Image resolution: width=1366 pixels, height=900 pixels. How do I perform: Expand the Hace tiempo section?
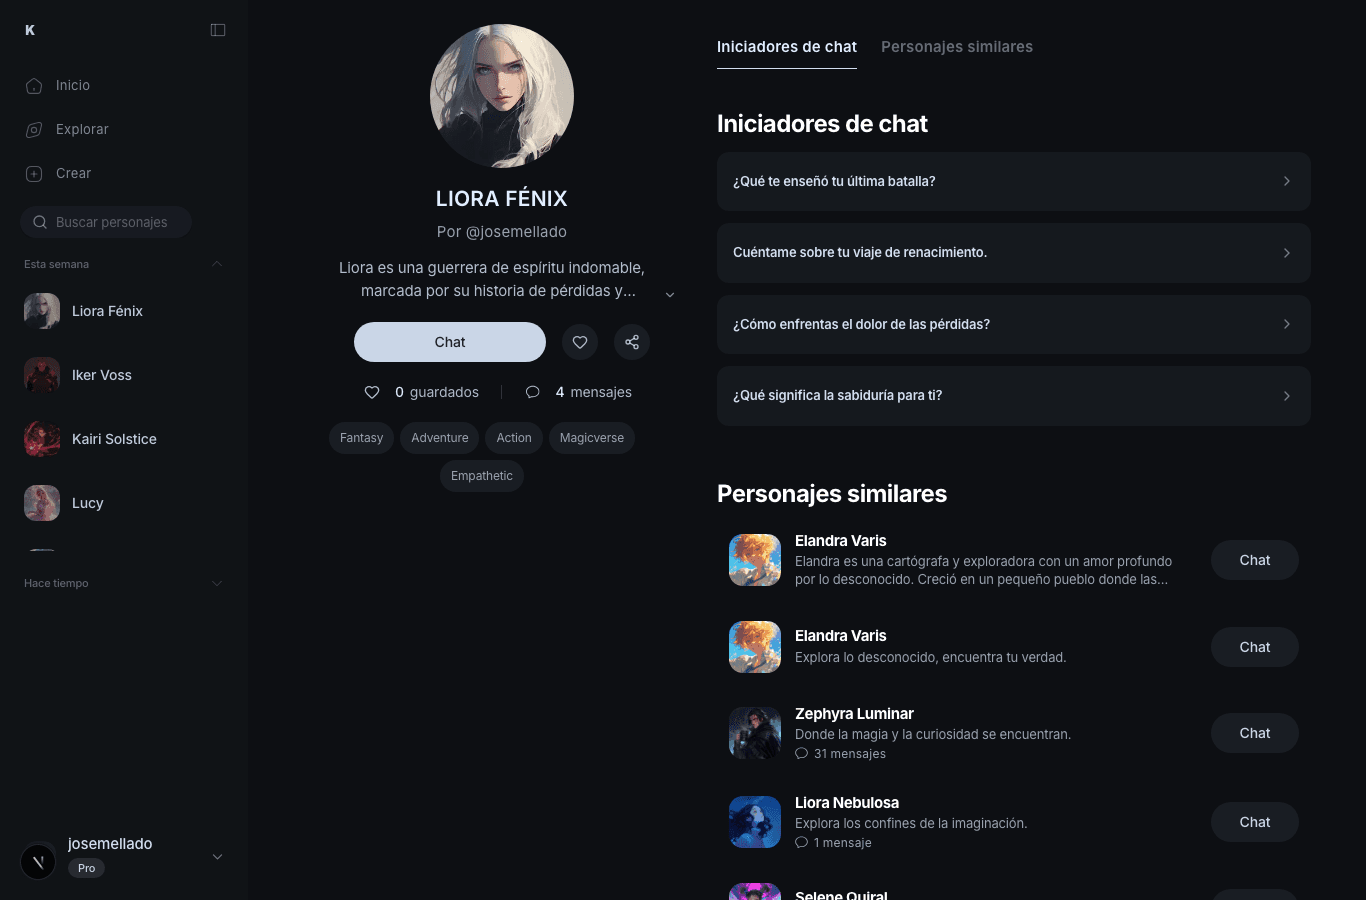click(x=217, y=583)
